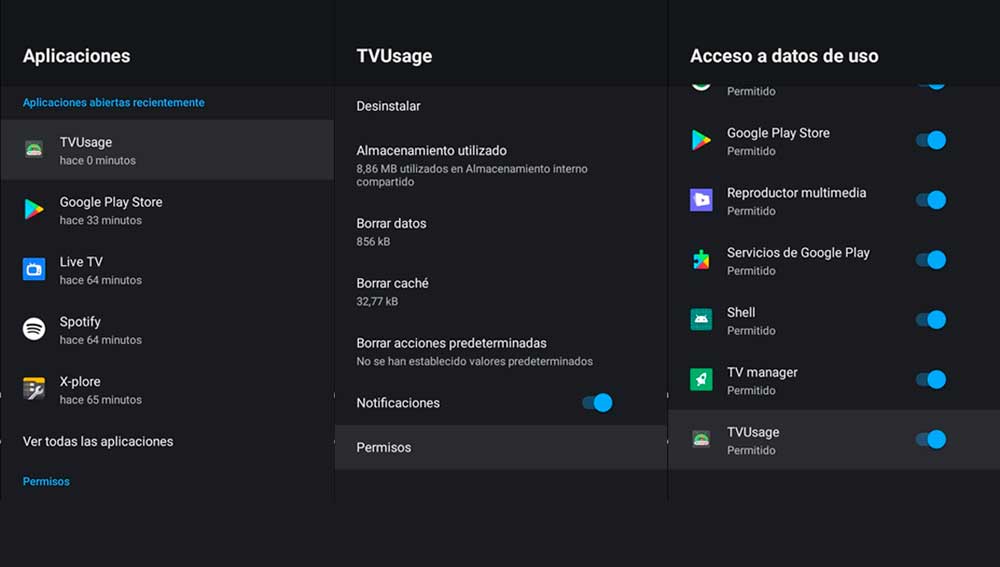This screenshot has width=1000, height=567.
Task: Select Borrar caché option
Action: pos(501,291)
